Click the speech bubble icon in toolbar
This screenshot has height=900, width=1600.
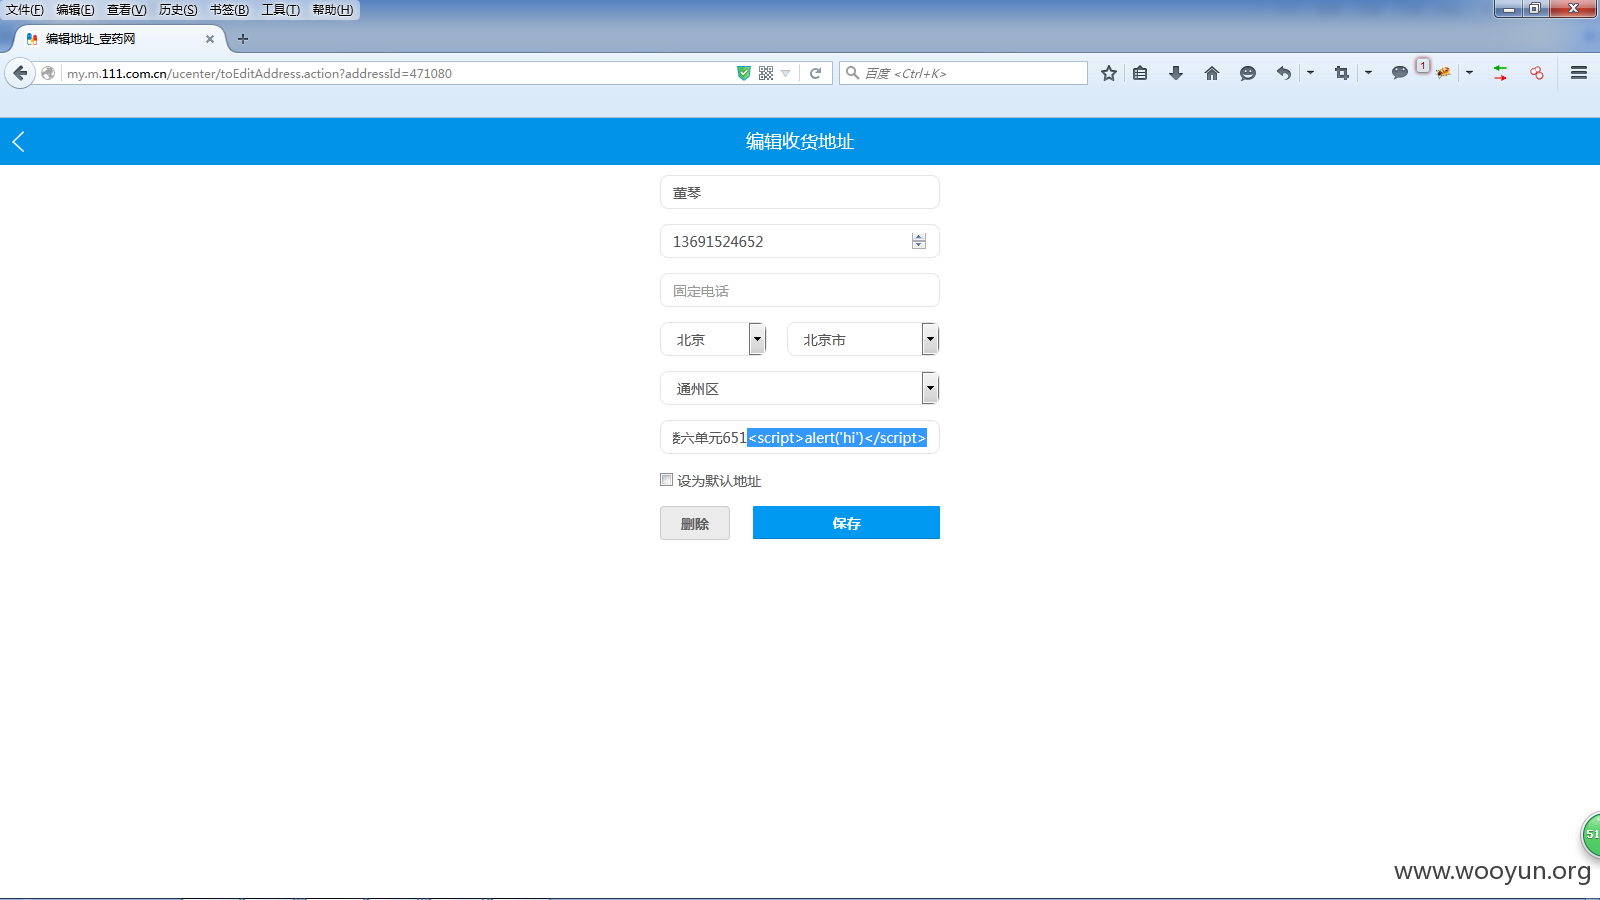point(1400,73)
